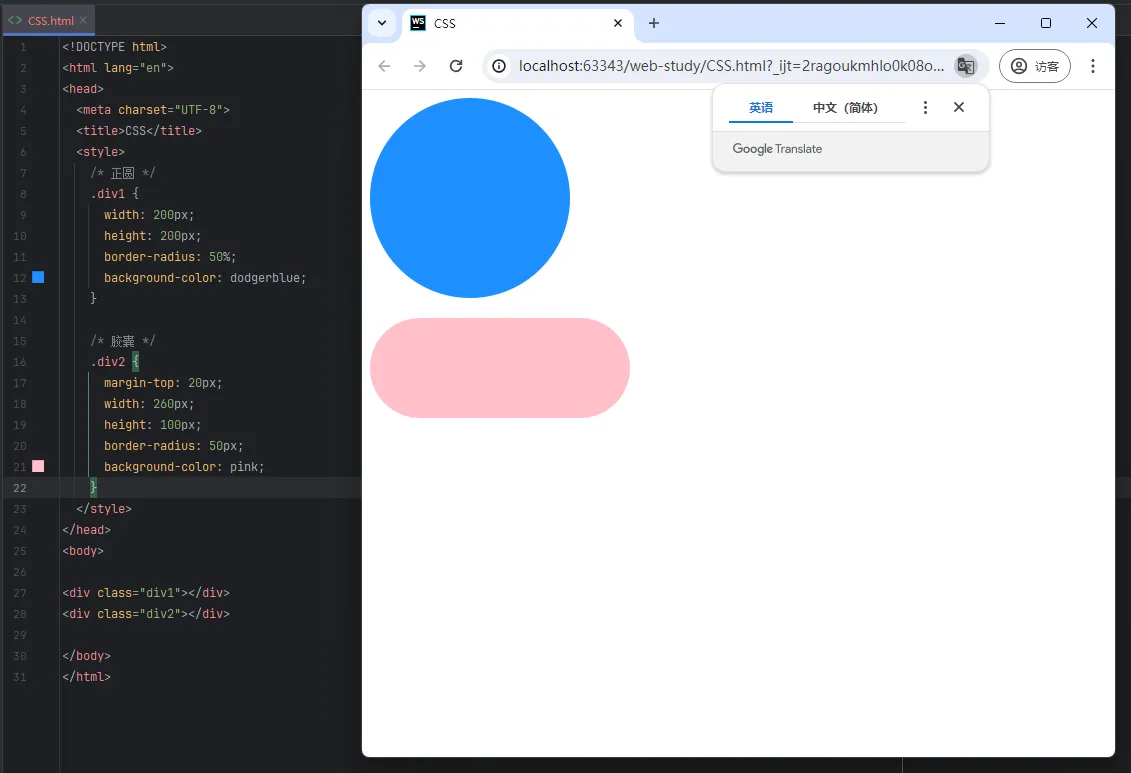The image size is (1131, 773).
Task: Open translate options three-dot menu
Action: (x=925, y=108)
